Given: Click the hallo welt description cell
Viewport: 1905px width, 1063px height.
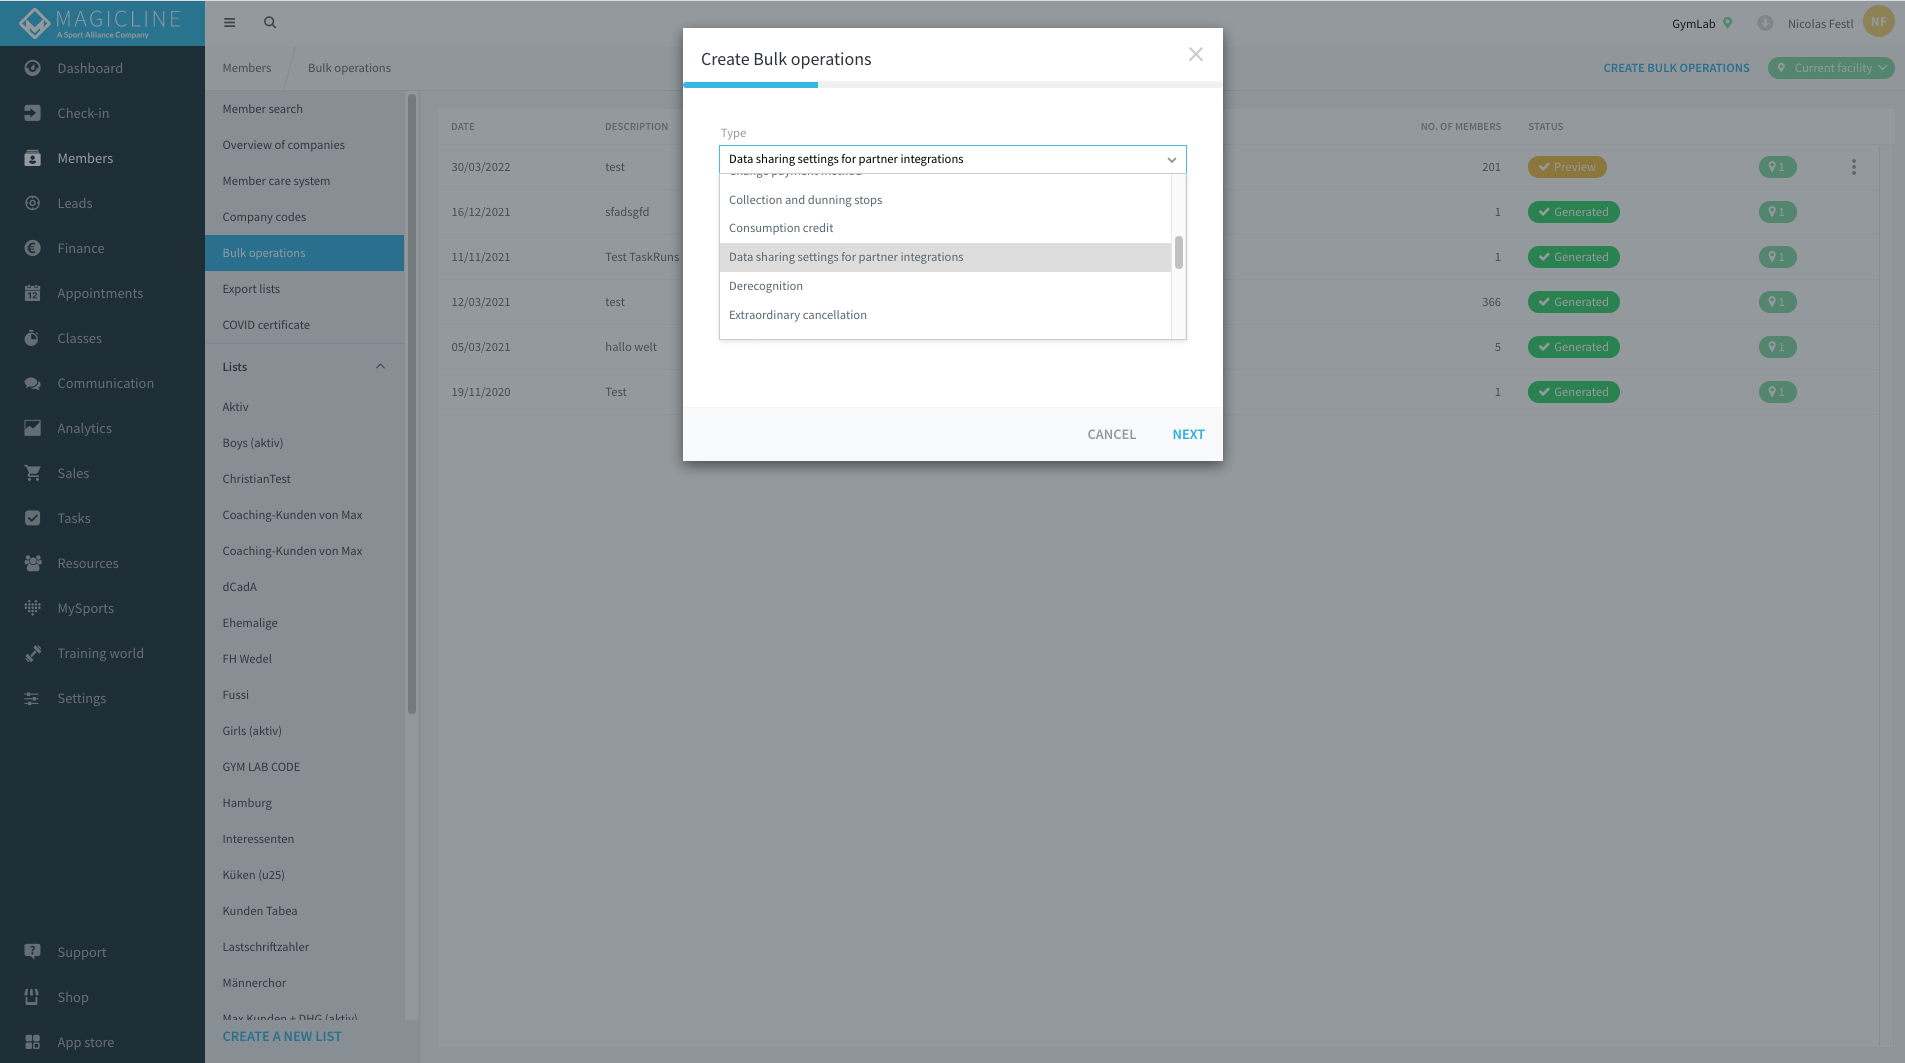Looking at the screenshot, I should (x=631, y=347).
